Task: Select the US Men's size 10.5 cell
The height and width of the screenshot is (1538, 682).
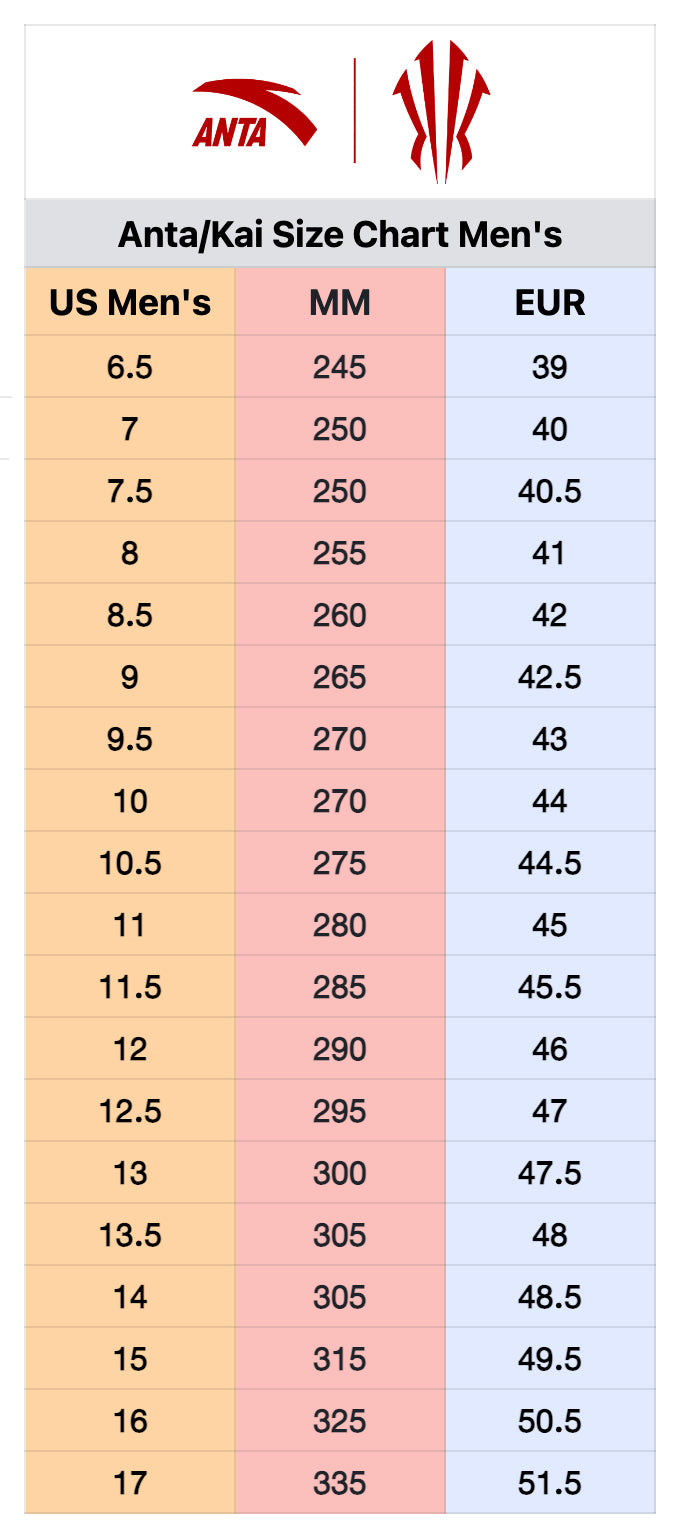Action: point(130,863)
